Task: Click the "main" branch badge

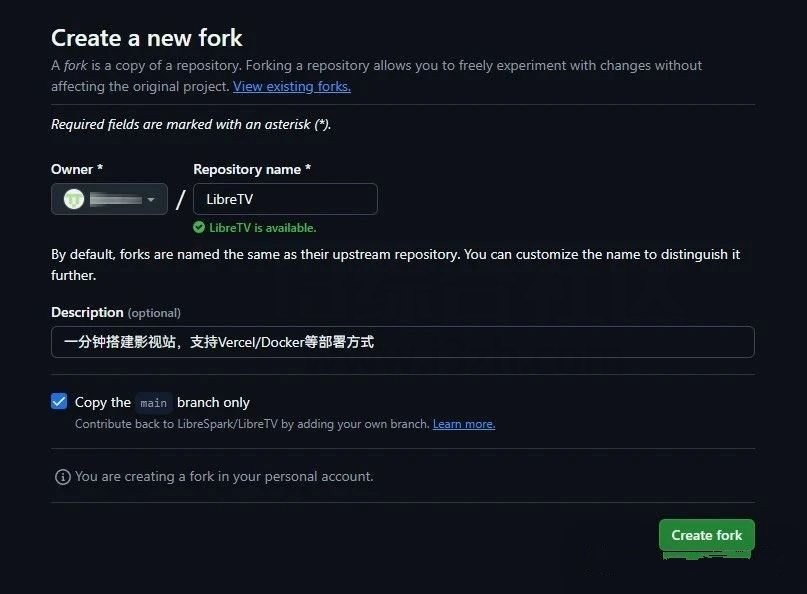Action: coord(153,403)
